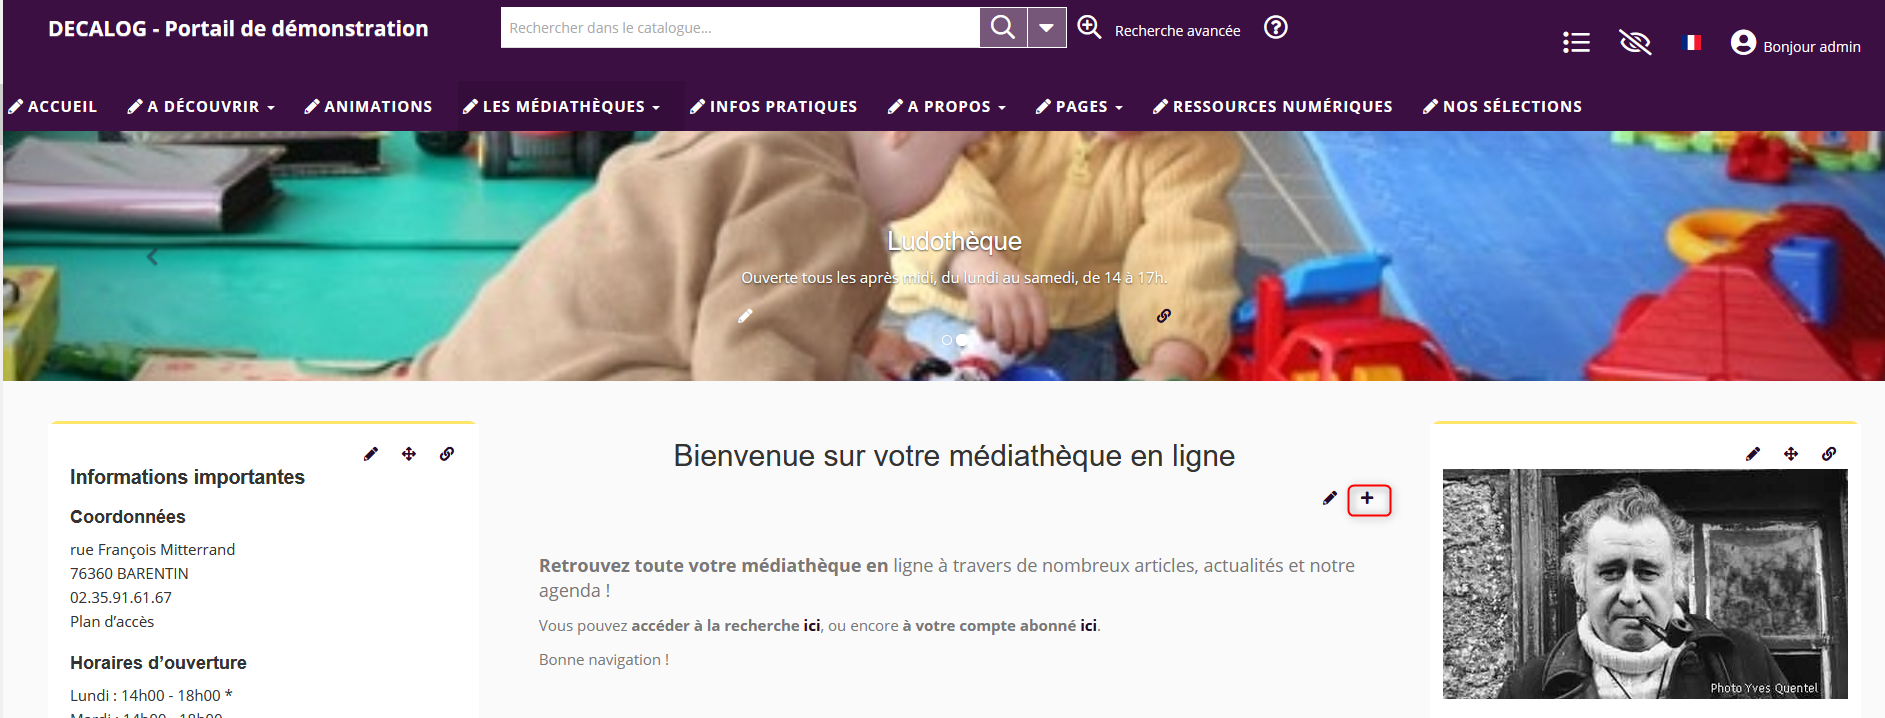The image size is (1885, 718).
Task: Expand the search options dropdown arrow
Action: tap(1046, 27)
